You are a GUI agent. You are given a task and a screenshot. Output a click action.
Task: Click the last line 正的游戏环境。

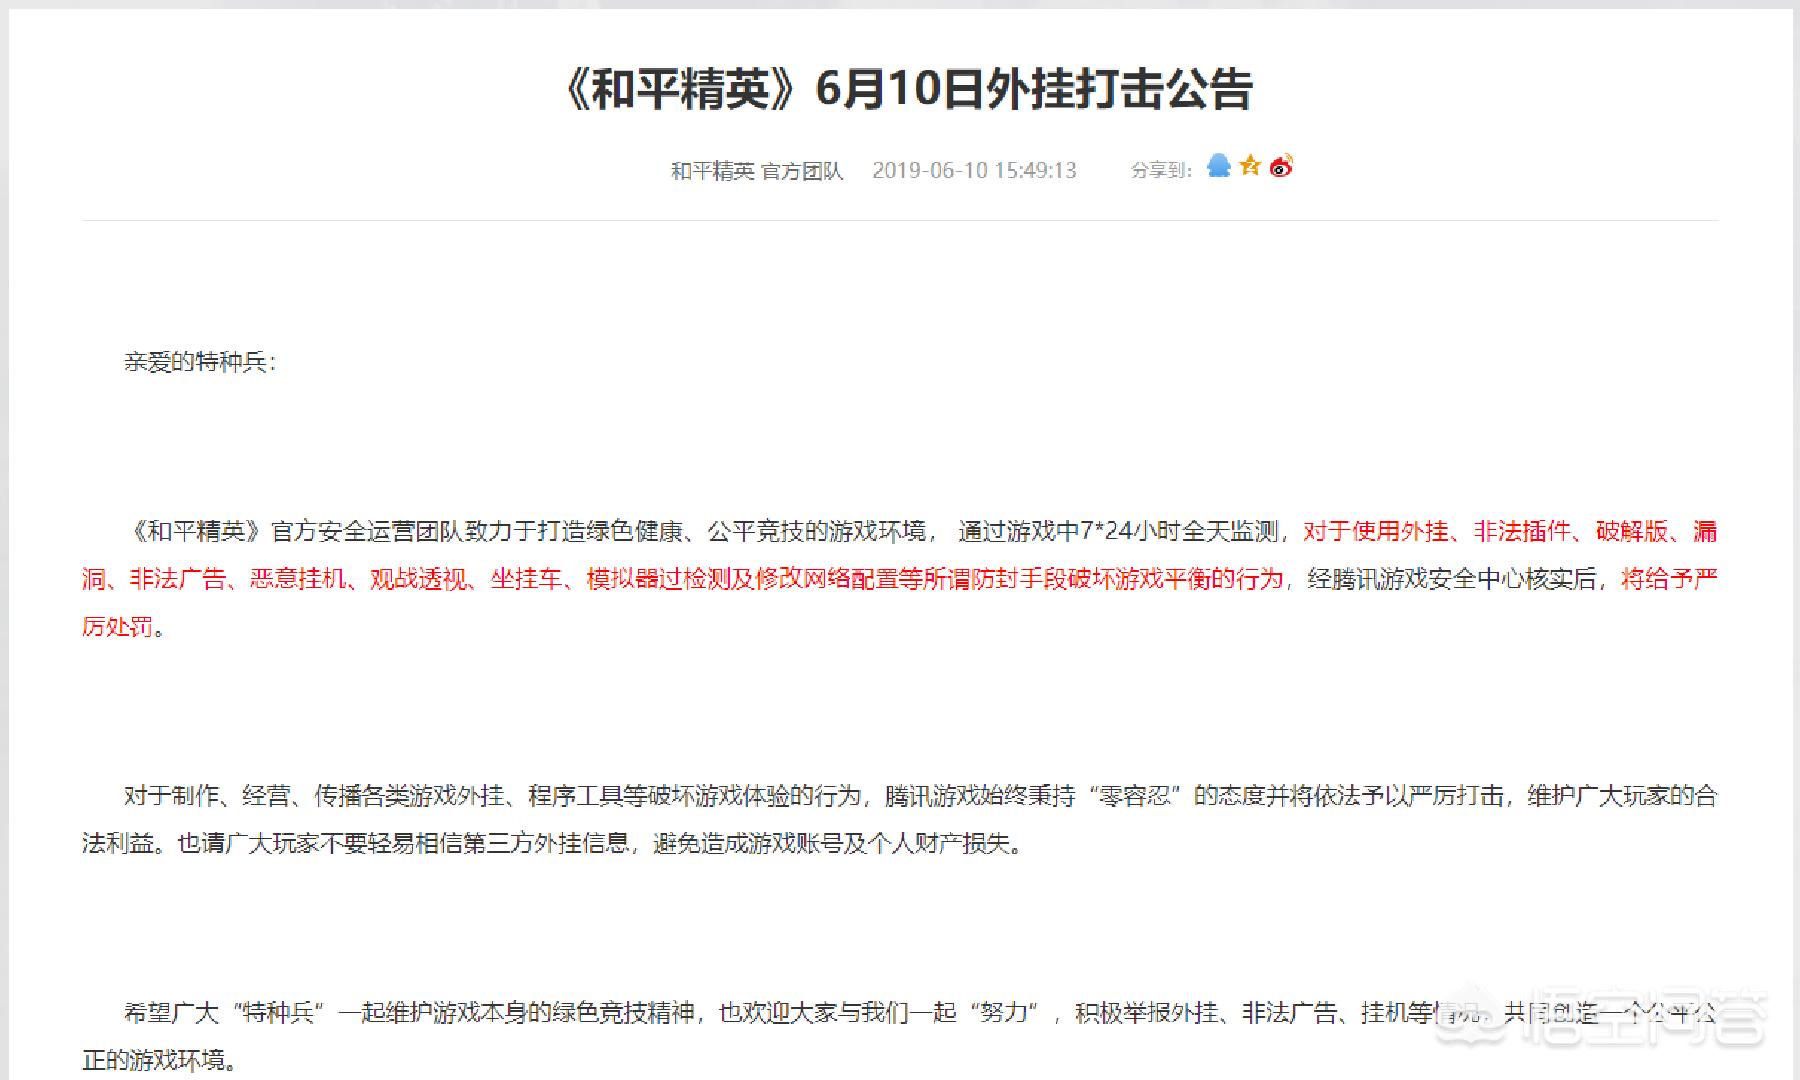tap(160, 1060)
